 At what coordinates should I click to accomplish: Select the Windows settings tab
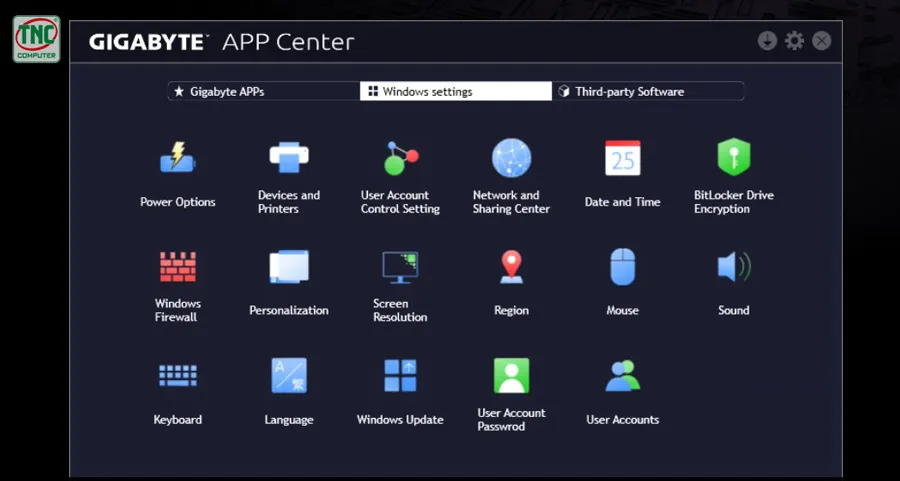[x=456, y=91]
